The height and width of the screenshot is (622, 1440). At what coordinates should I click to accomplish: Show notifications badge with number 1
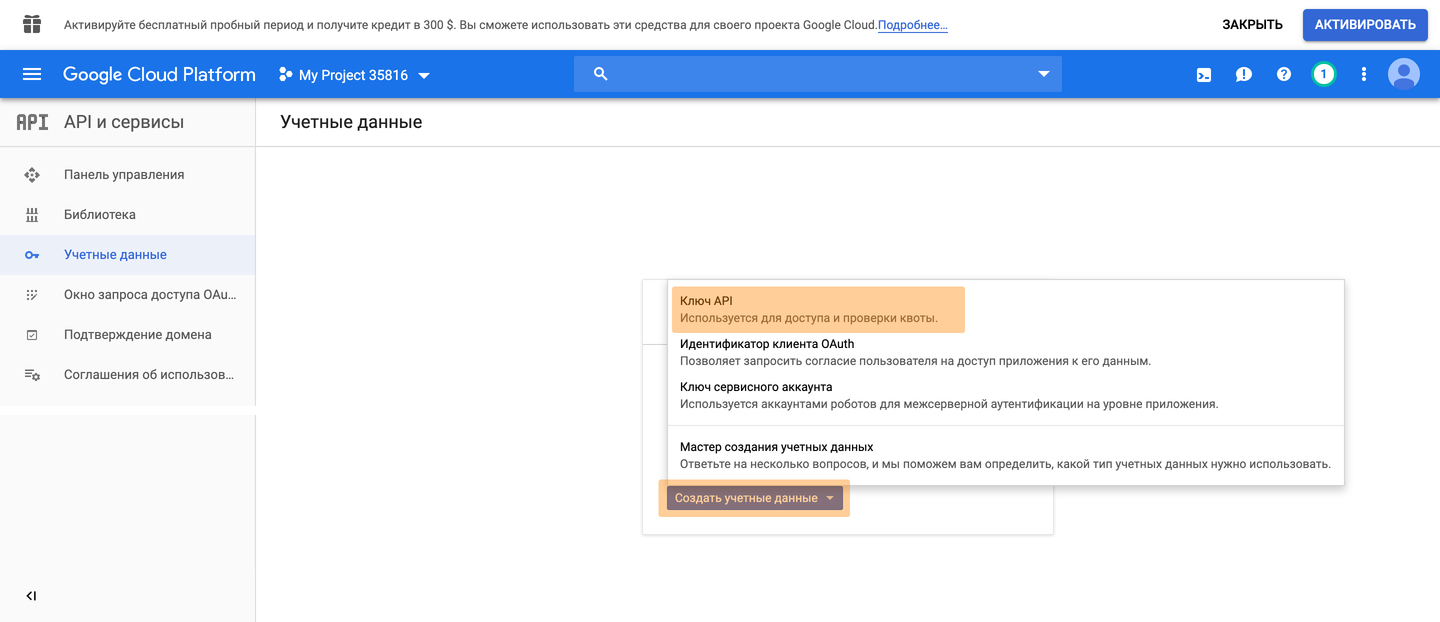[1323, 74]
